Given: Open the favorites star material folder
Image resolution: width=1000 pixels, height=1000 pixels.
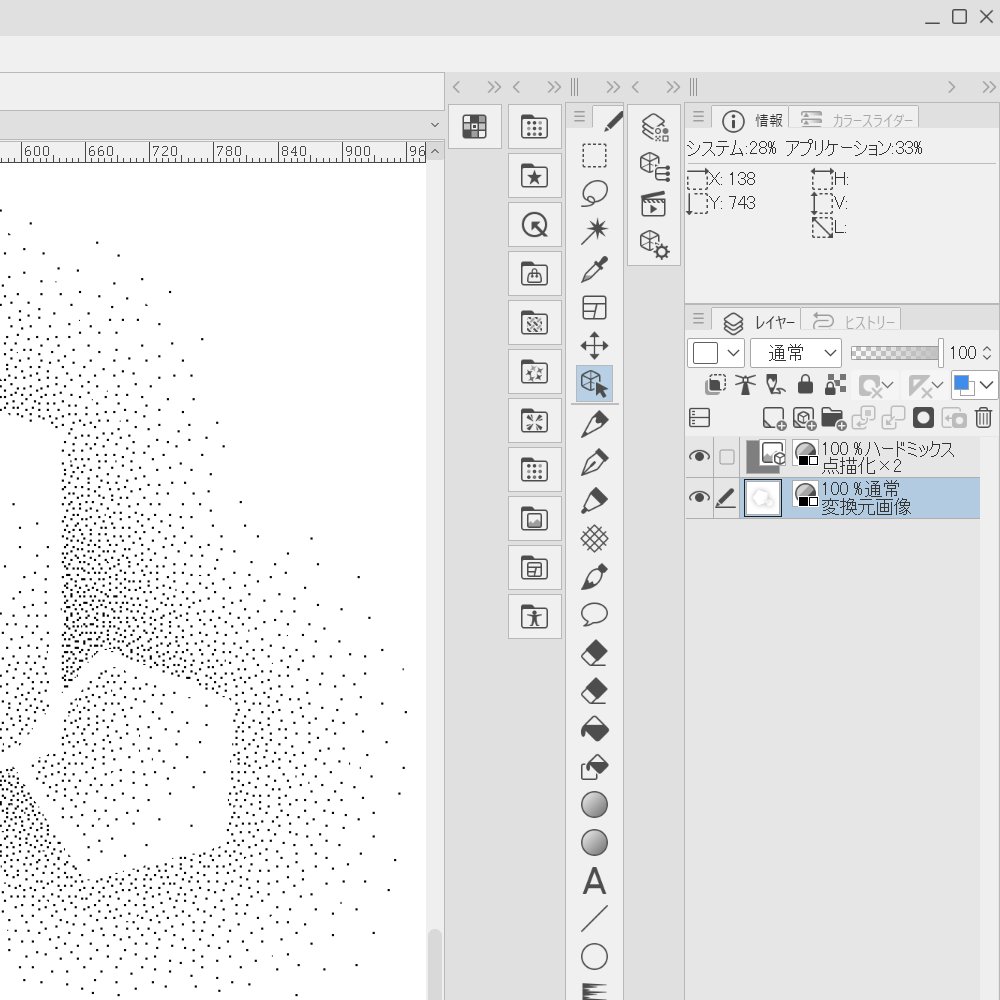Looking at the screenshot, I should (x=534, y=175).
